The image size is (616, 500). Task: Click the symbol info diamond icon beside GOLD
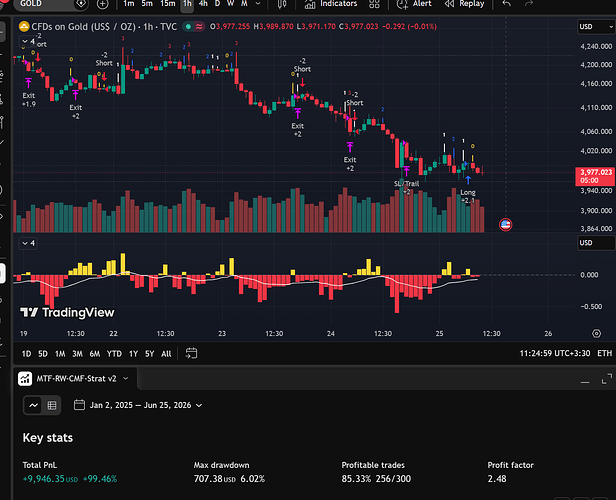click(x=81, y=4)
